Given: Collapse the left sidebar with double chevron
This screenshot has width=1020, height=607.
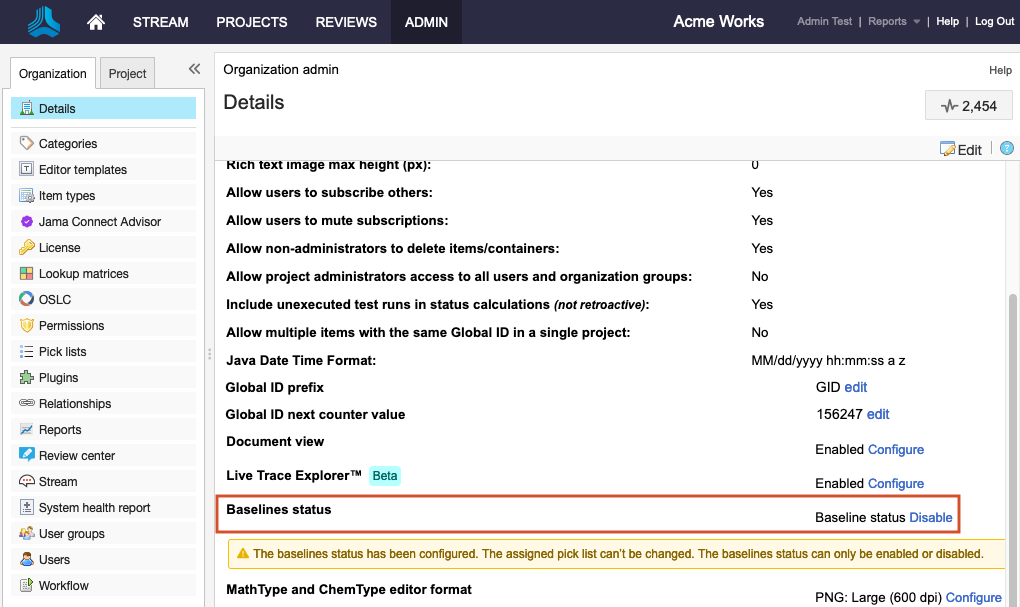Looking at the screenshot, I should pos(194,69).
